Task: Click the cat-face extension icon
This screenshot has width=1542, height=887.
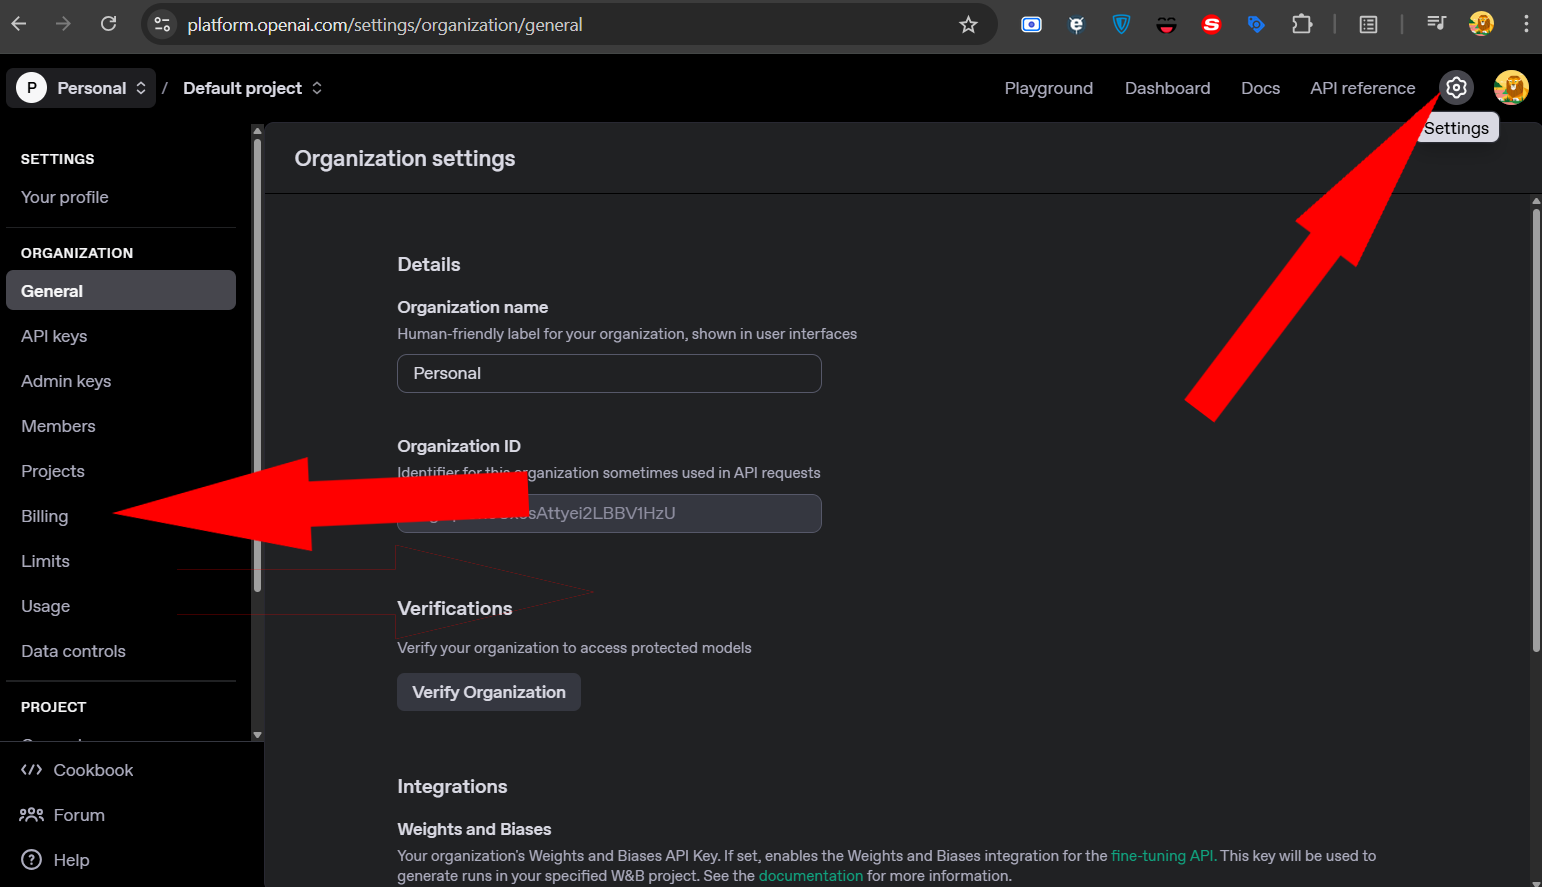Action: [x=1076, y=24]
